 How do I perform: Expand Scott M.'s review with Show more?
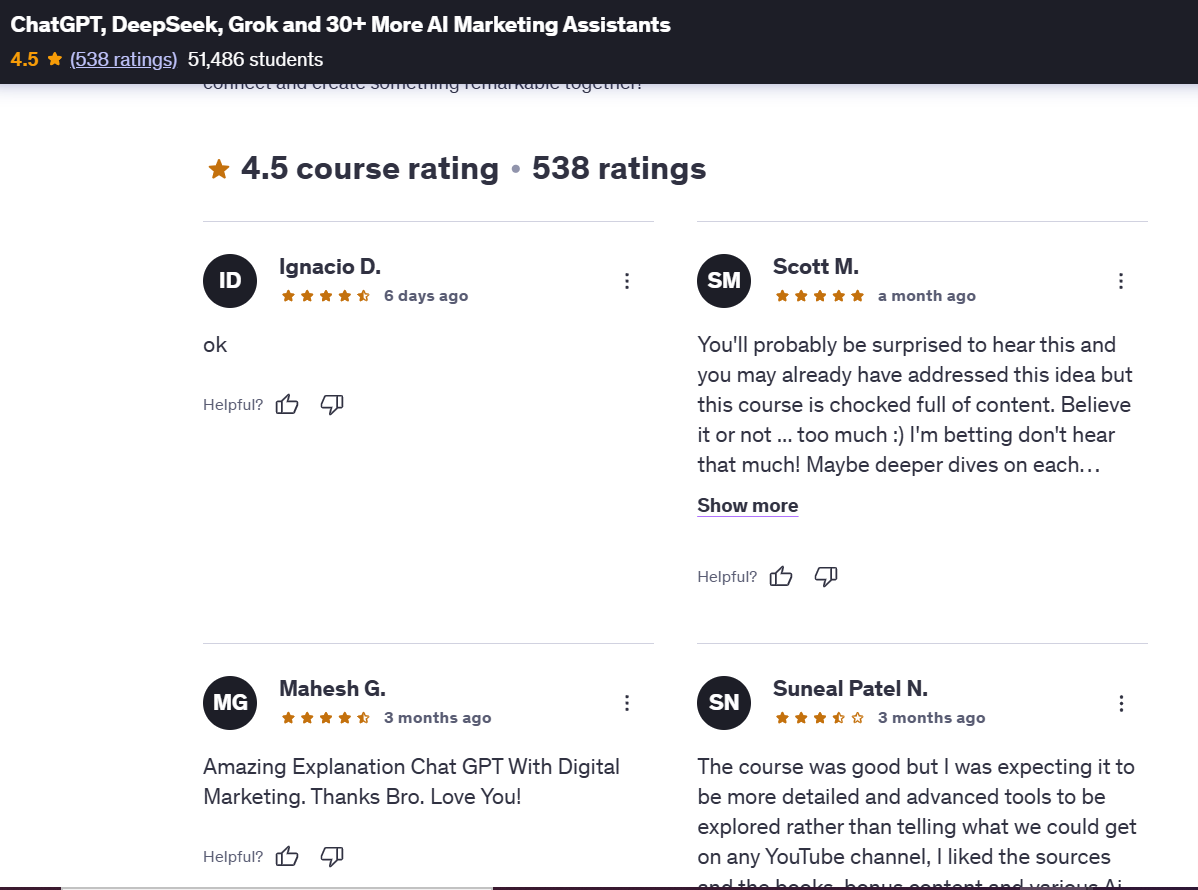pyautogui.click(x=747, y=506)
